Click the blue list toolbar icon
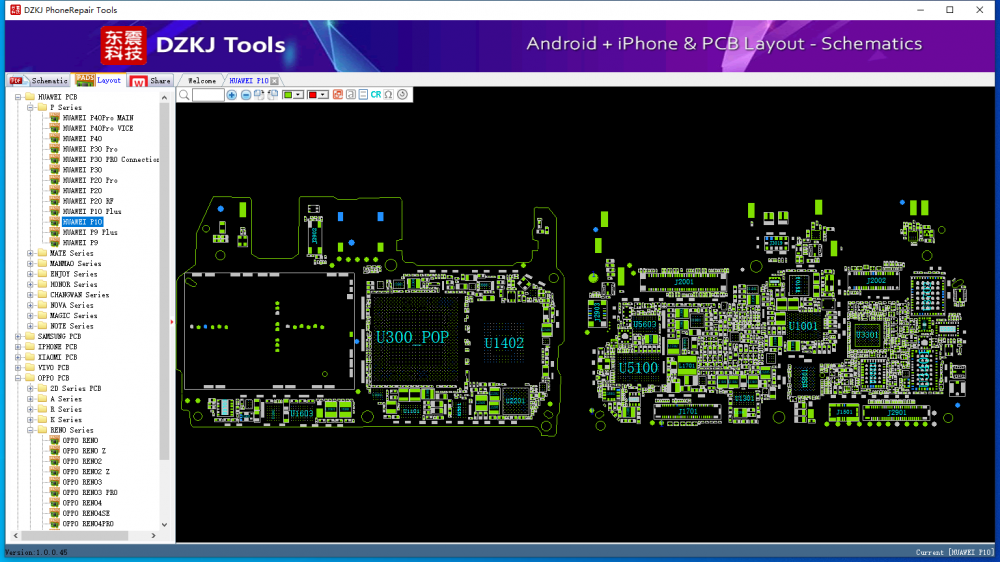Screen dimensions: 1000x562 363,95
